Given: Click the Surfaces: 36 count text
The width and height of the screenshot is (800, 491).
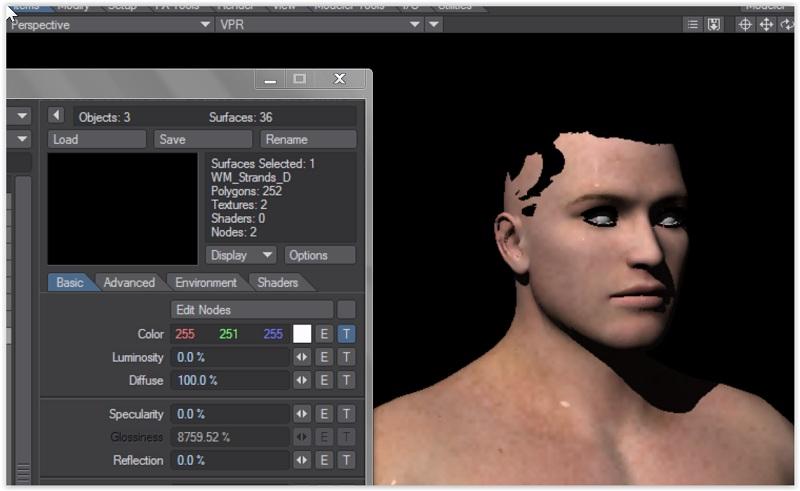Looking at the screenshot, I should tap(240, 117).
